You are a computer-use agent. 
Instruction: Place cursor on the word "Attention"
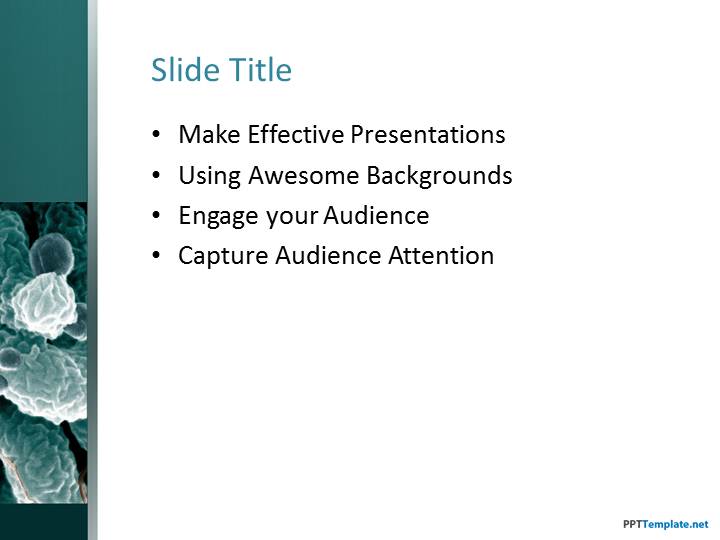[x=443, y=256]
